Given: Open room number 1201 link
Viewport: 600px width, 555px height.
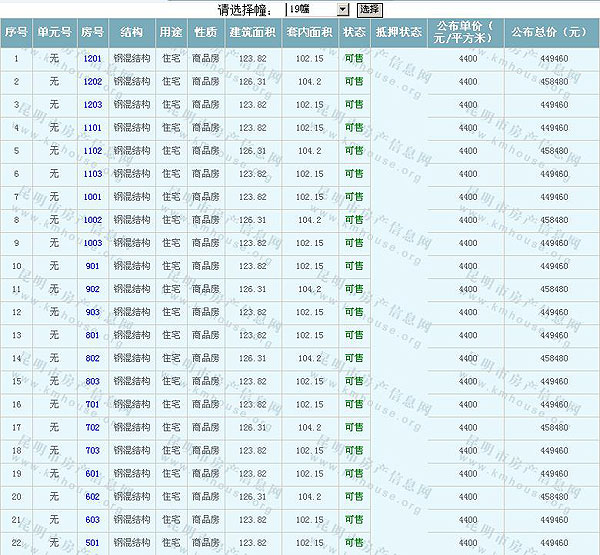Looking at the screenshot, I should point(92,59).
